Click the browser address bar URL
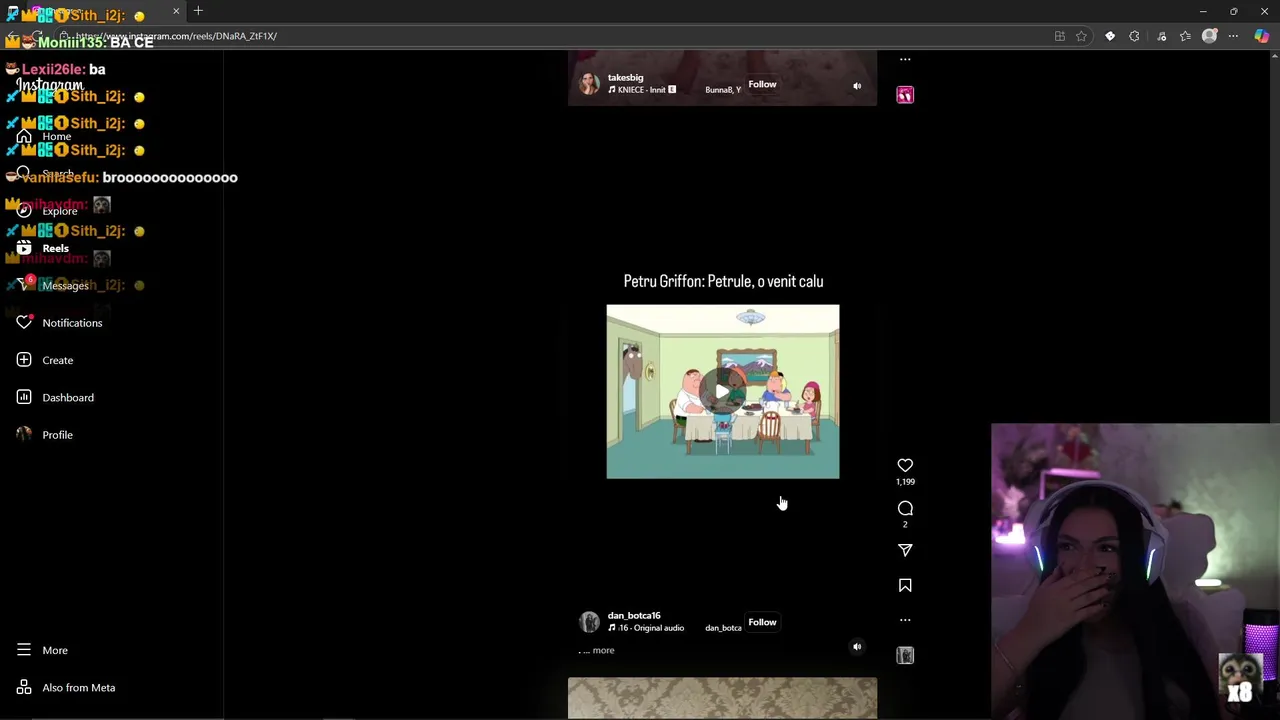Screen dimensions: 1280x720 176,36
